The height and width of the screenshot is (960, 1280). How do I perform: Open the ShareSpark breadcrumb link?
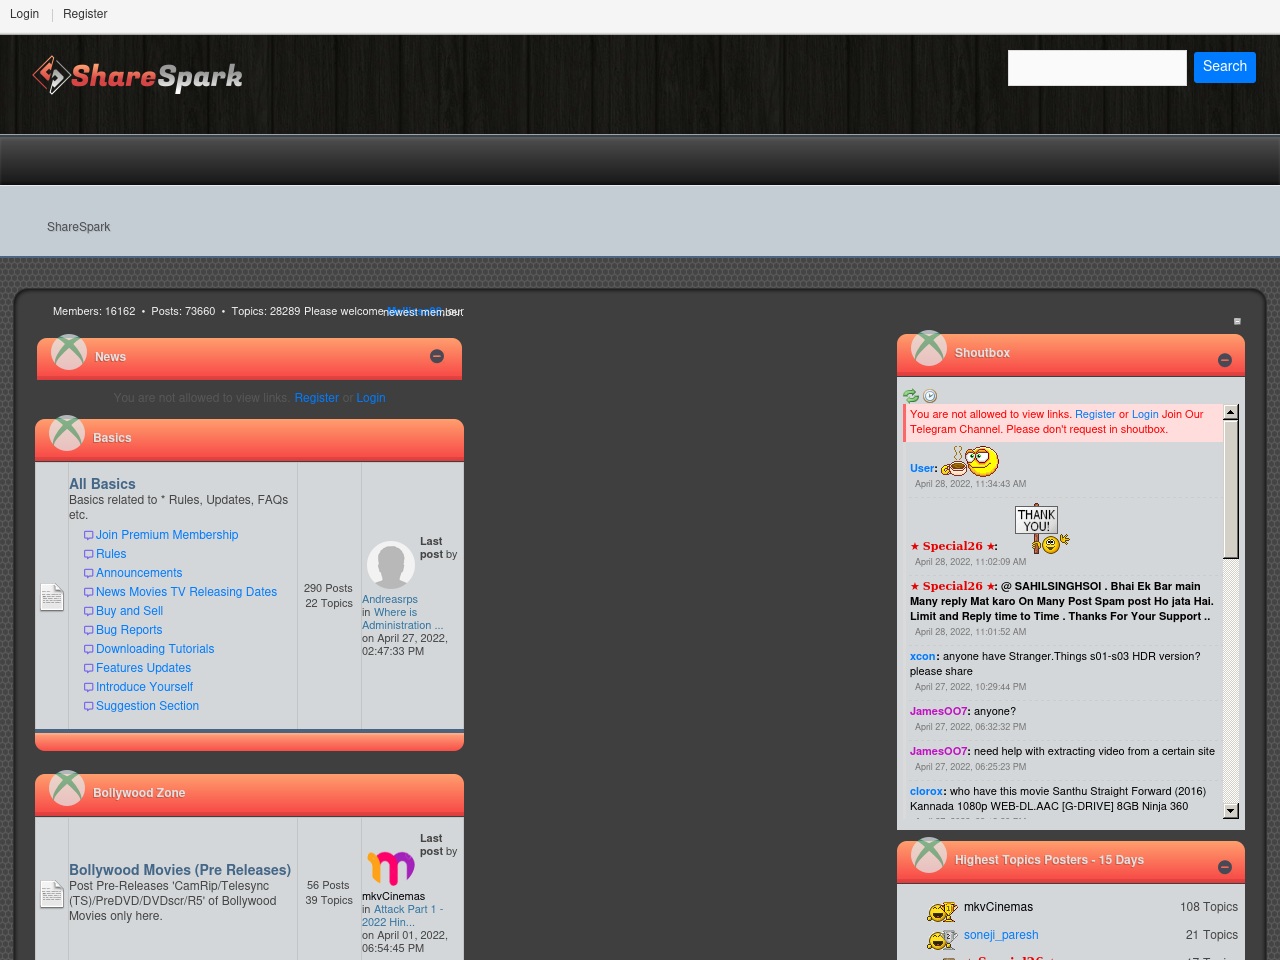[x=79, y=227]
